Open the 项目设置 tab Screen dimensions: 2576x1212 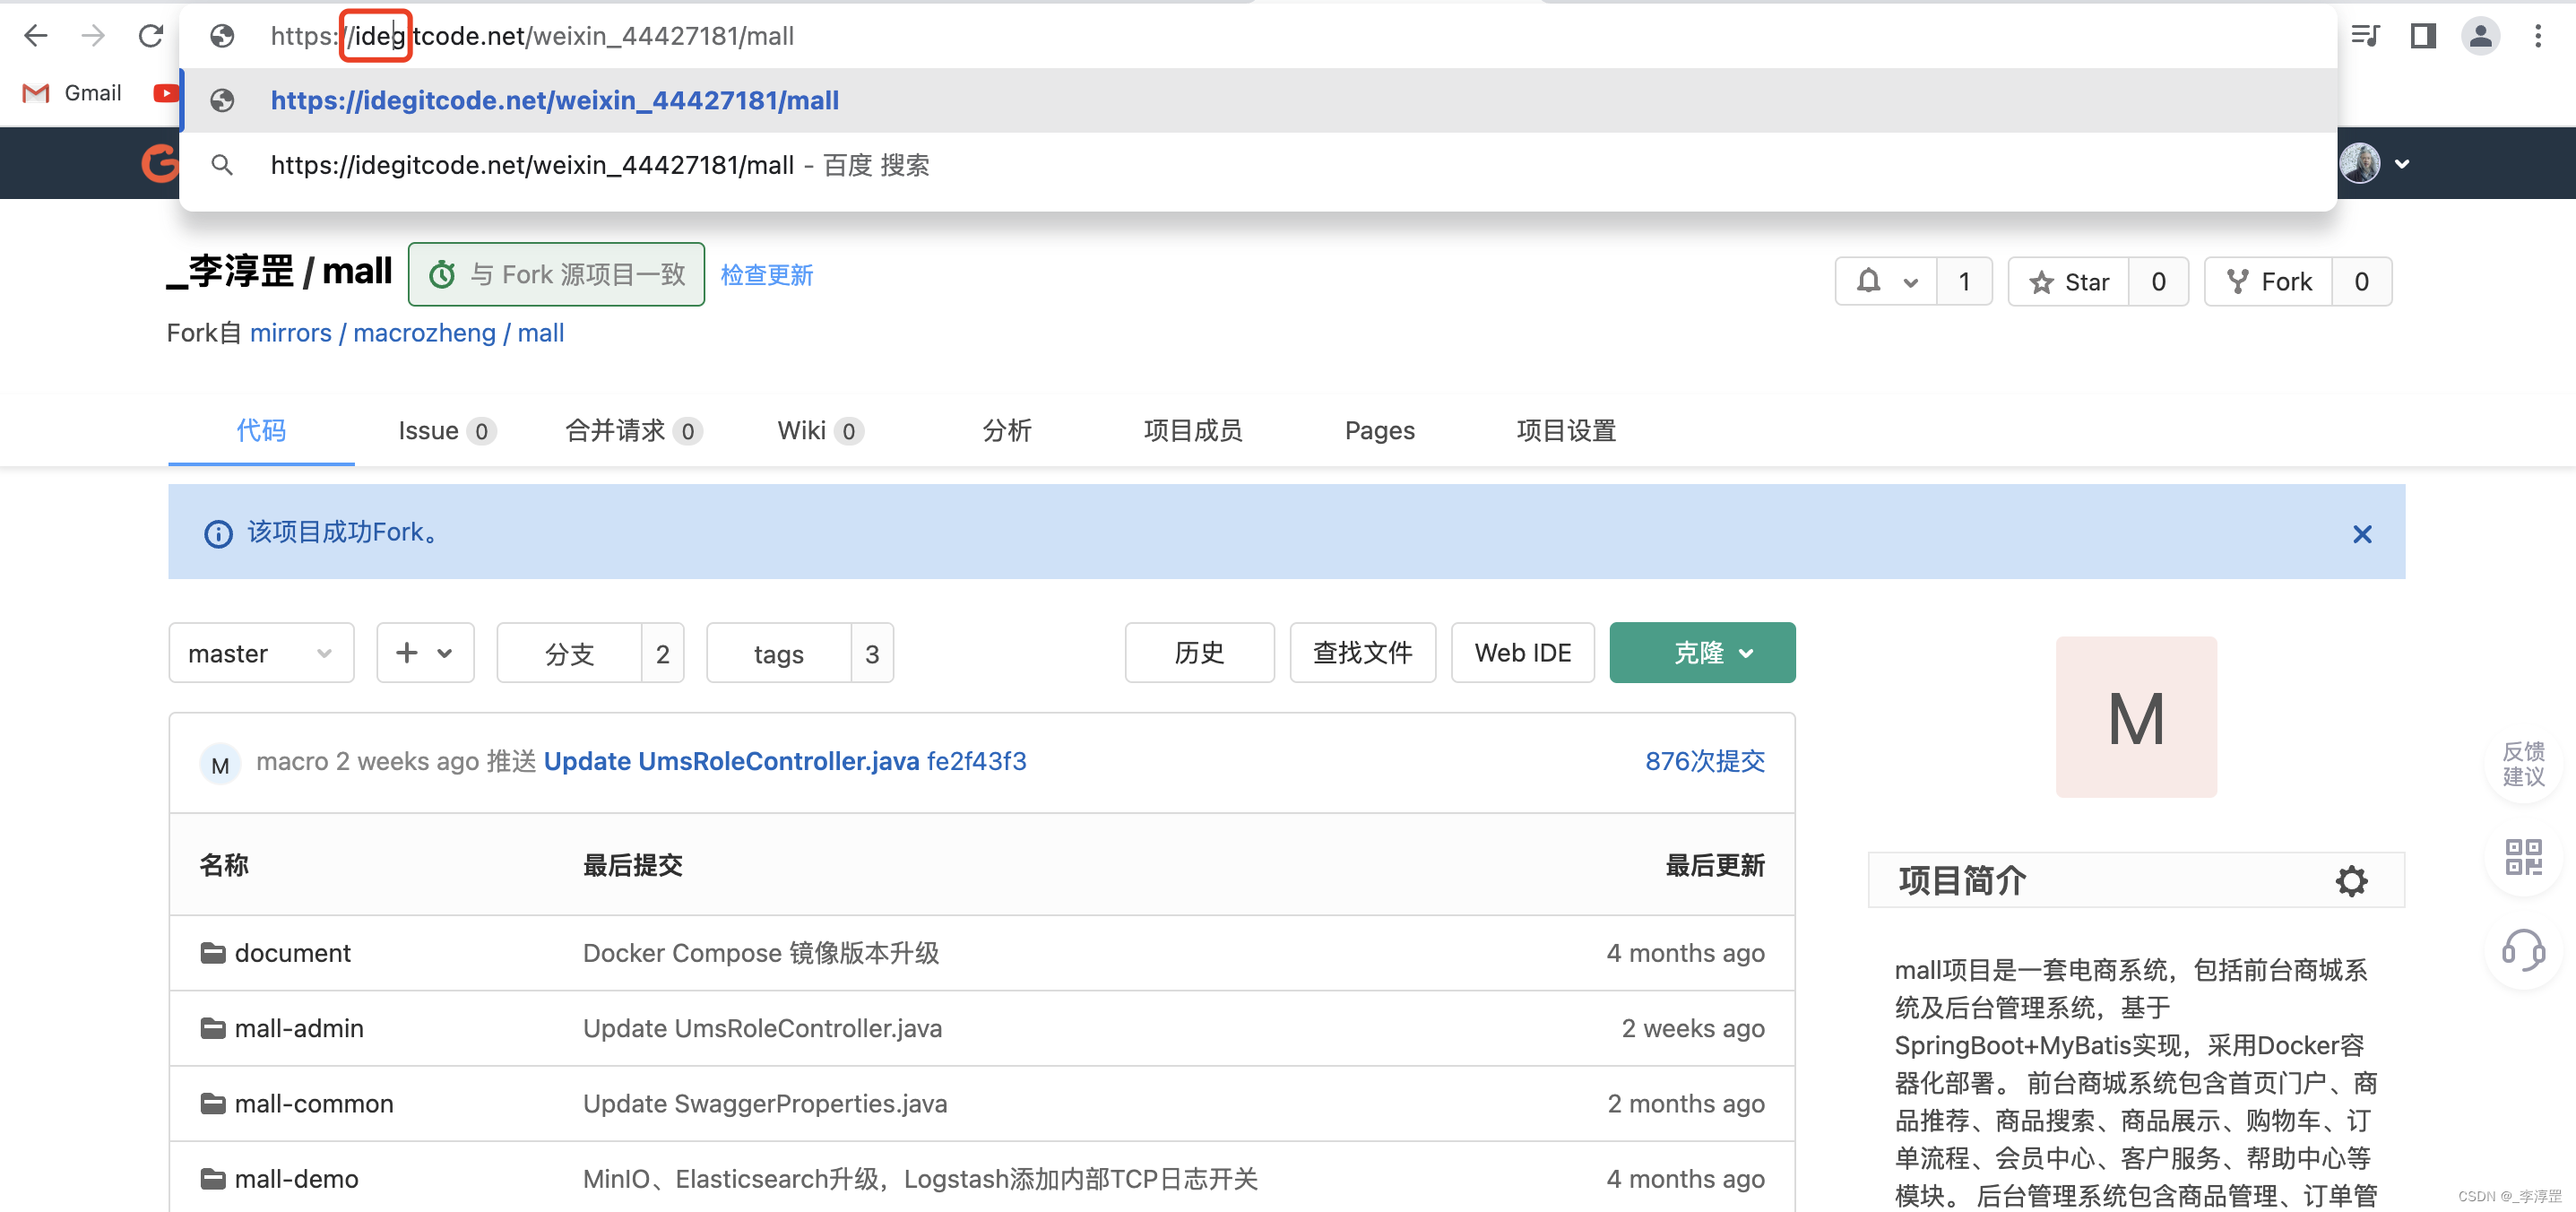tap(1566, 430)
